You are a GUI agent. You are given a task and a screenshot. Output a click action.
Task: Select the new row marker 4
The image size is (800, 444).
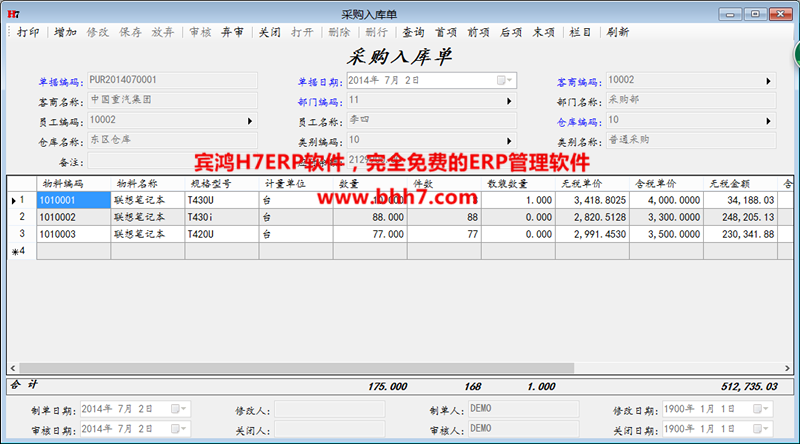pyautogui.click(x=21, y=251)
